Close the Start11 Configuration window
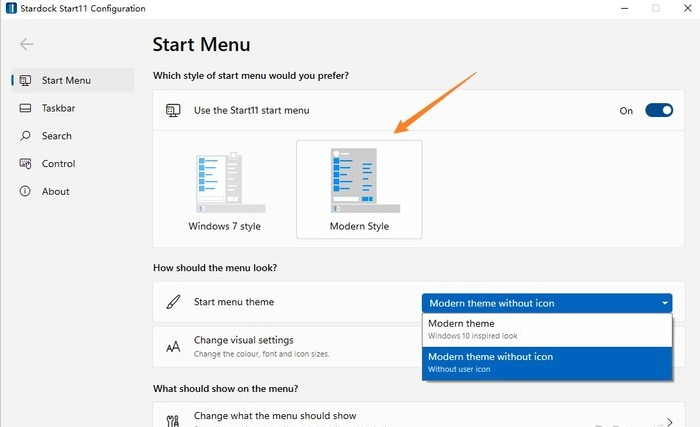700x427 pixels. pos(688,8)
